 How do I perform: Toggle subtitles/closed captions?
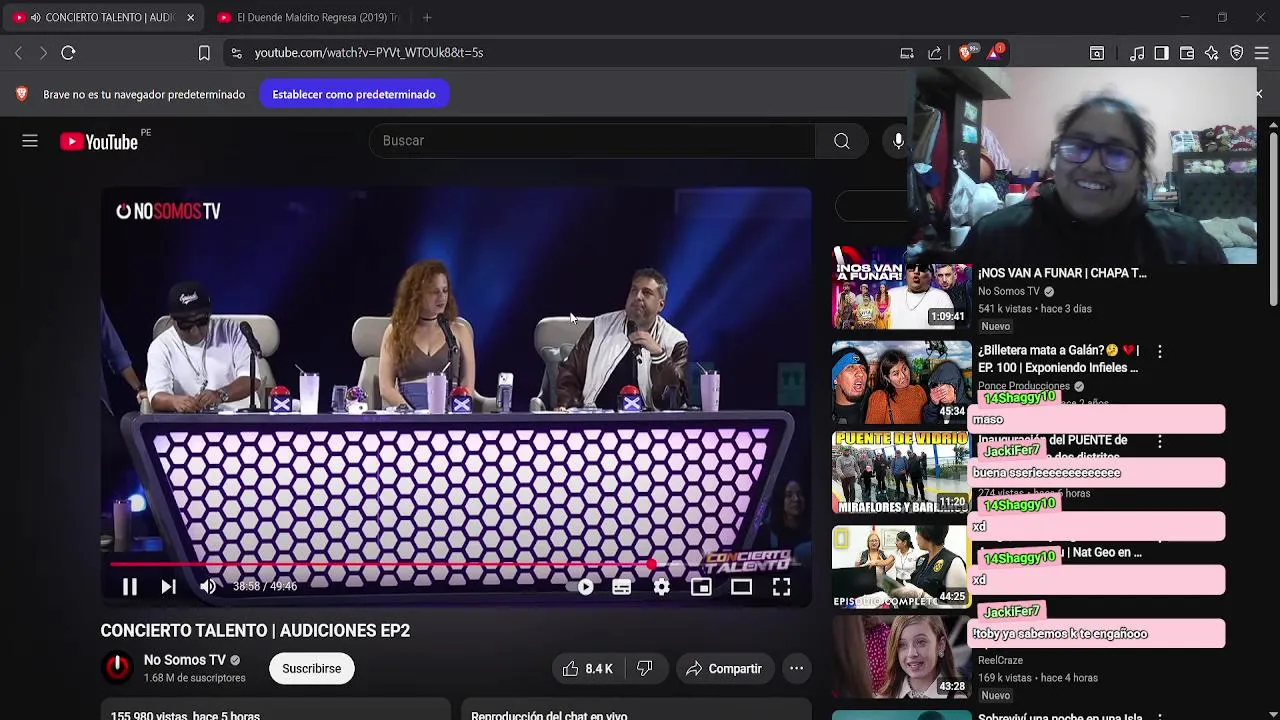point(622,587)
